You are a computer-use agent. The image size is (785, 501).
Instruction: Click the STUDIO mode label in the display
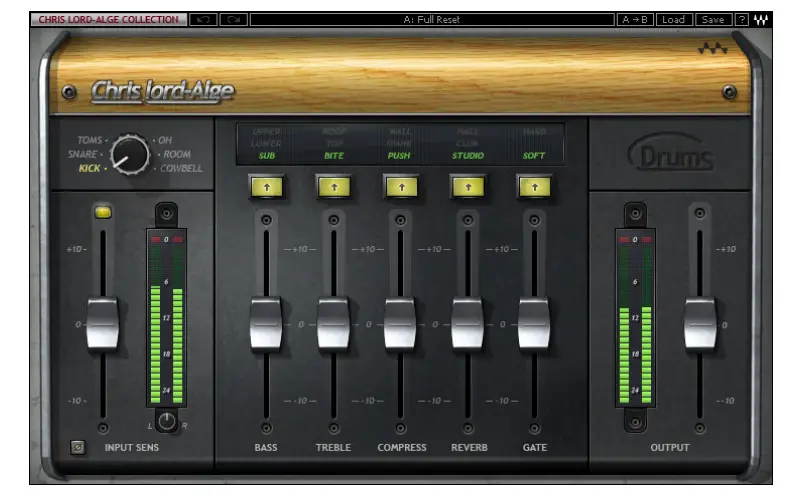[x=468, y=156]
